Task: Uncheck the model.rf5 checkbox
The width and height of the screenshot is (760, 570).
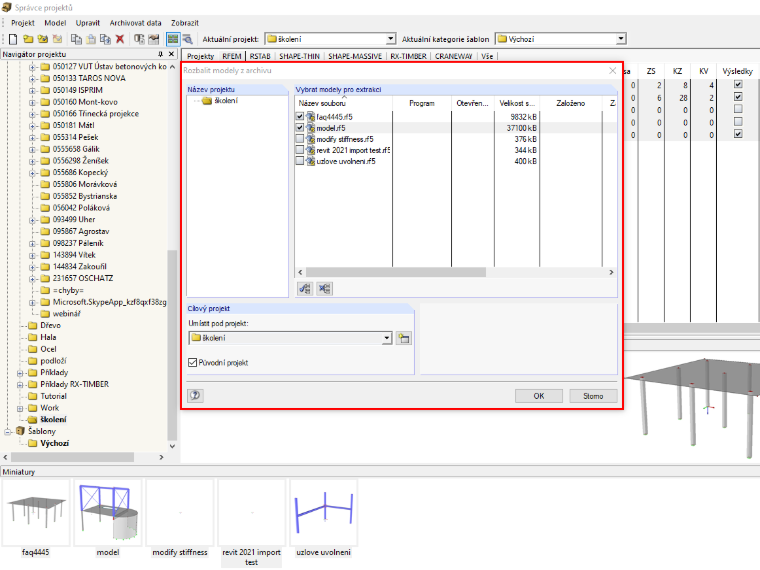Action: (x=300, y=127)
